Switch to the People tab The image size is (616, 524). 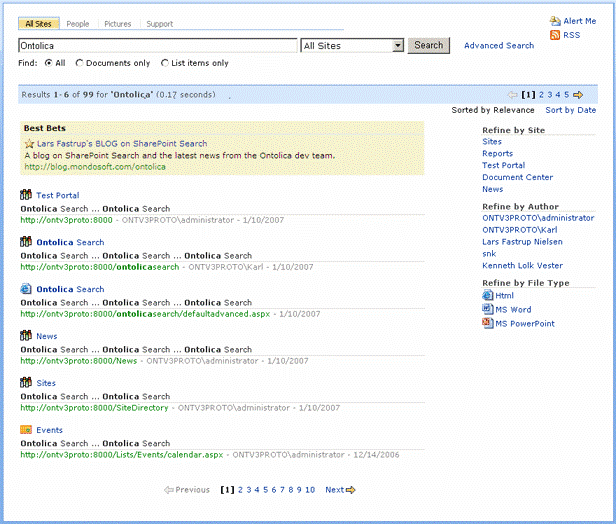click(x=78, y=24)
